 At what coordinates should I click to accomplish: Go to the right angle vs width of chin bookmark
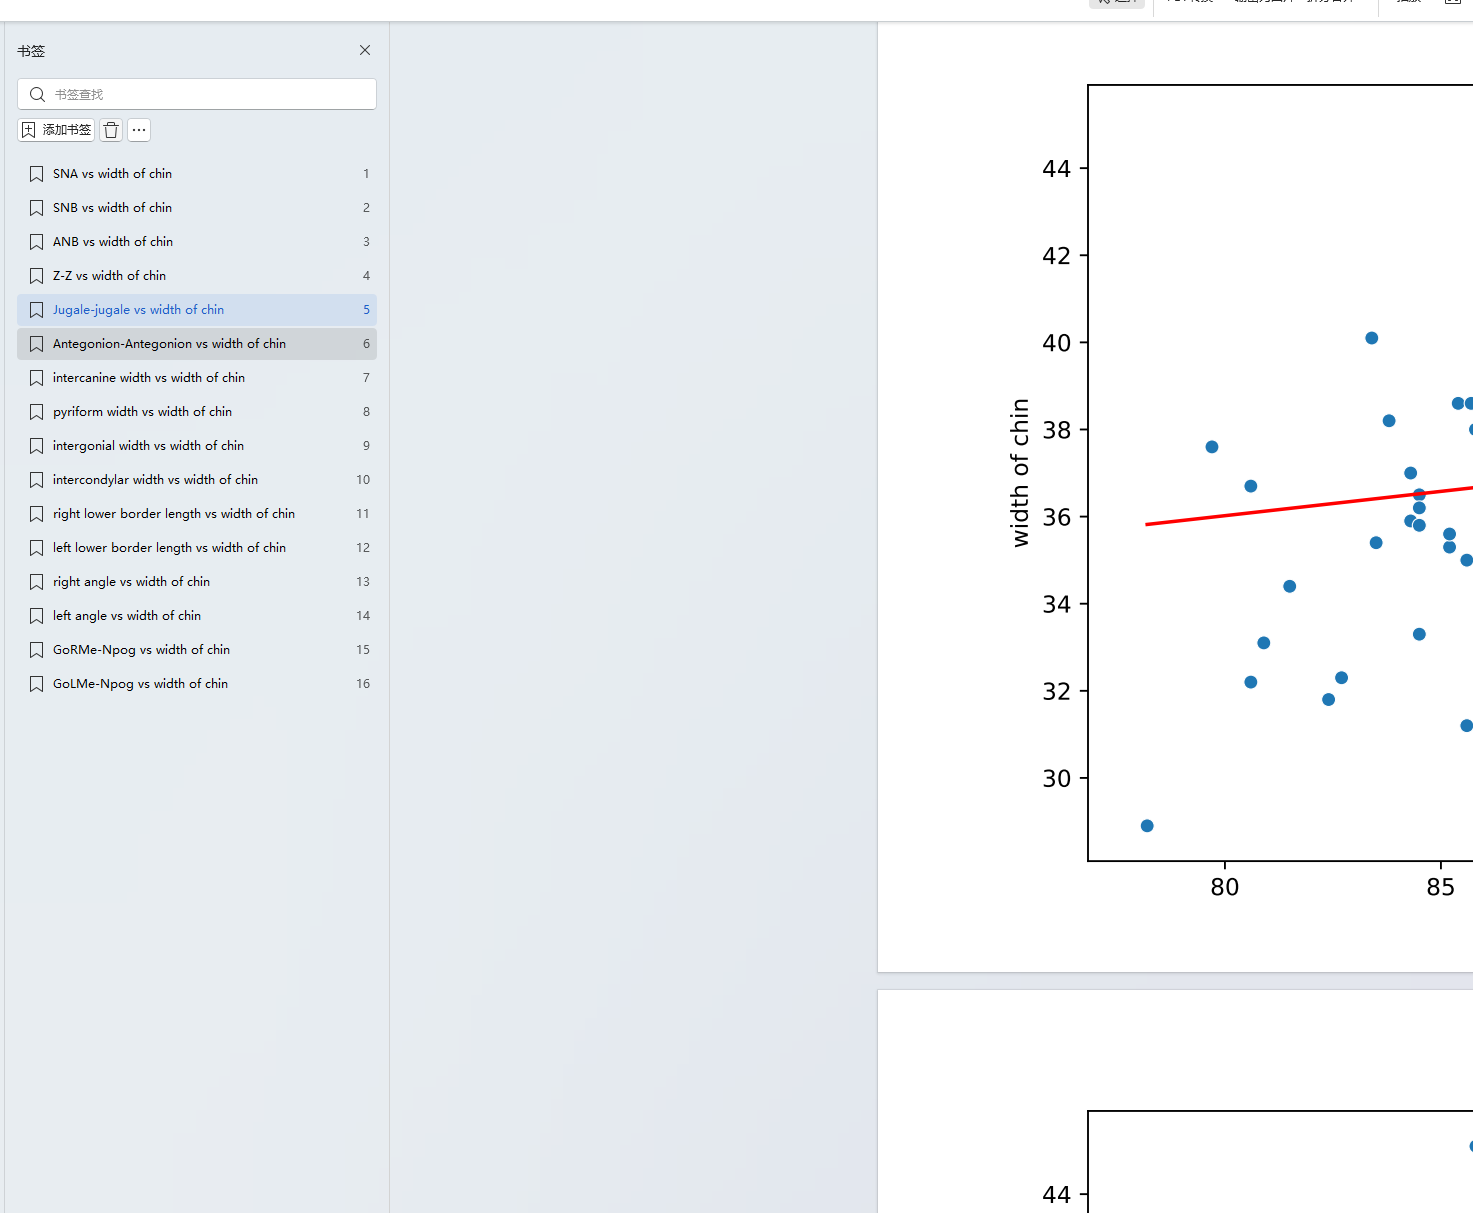(197, 582)
